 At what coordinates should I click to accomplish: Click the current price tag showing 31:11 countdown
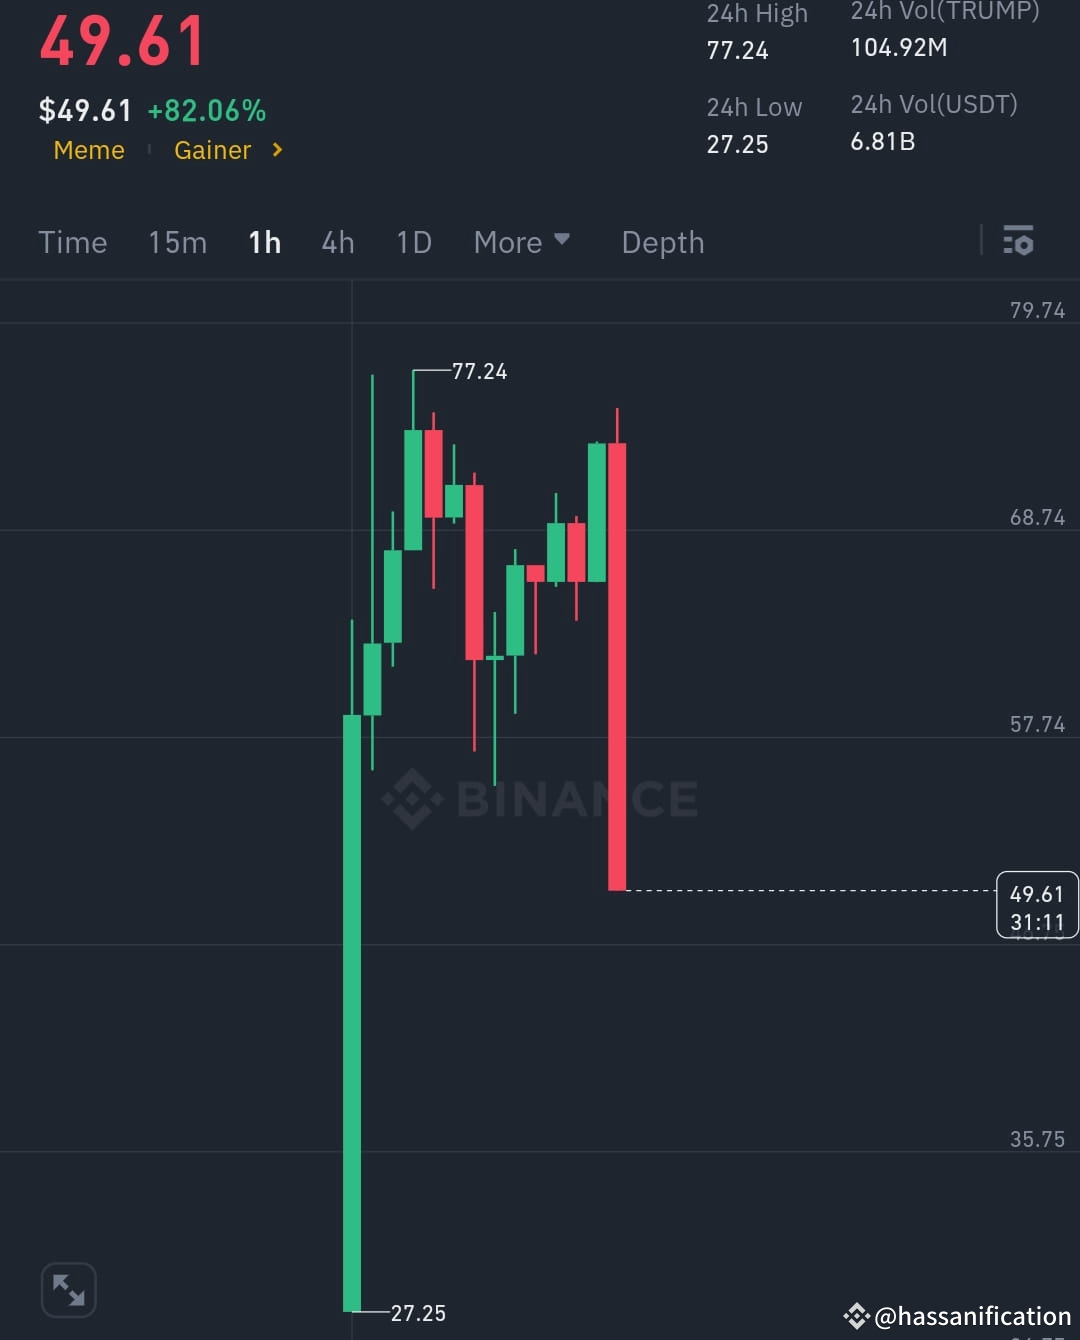tap(1037, 905)
